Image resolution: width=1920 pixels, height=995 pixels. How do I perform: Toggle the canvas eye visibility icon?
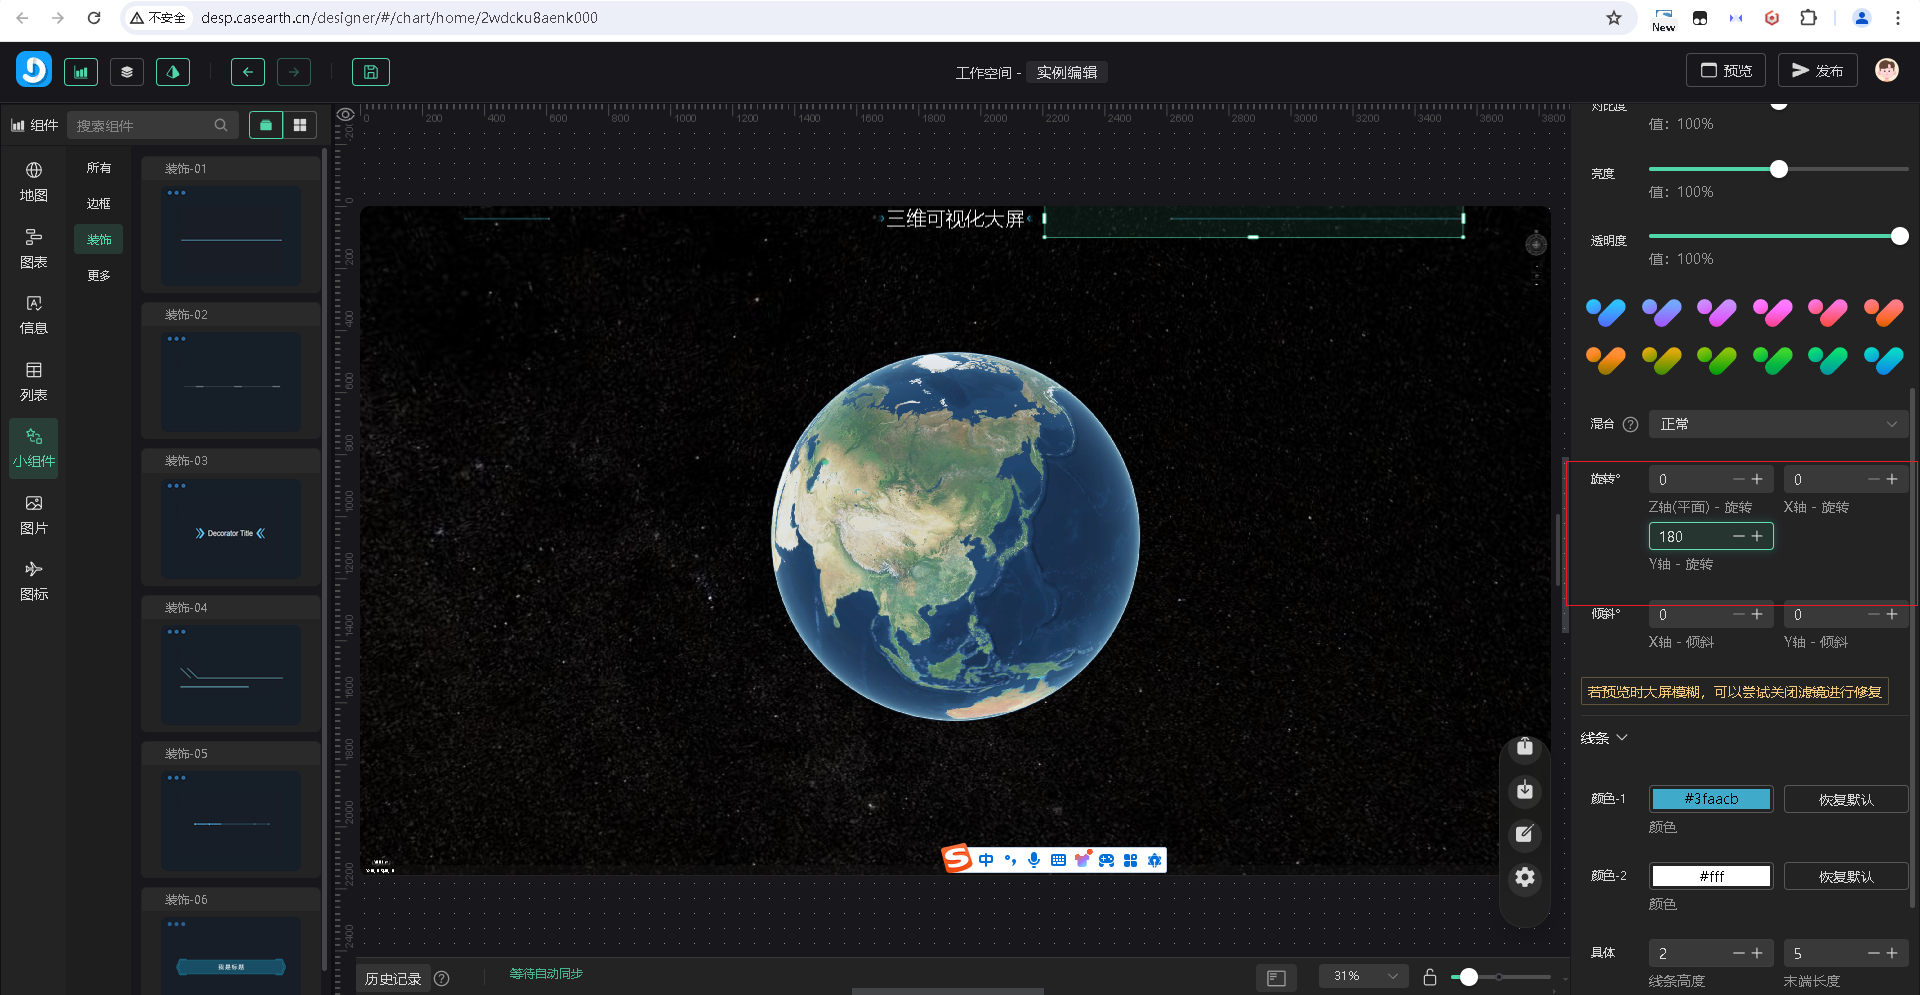(x=345, y=115)
